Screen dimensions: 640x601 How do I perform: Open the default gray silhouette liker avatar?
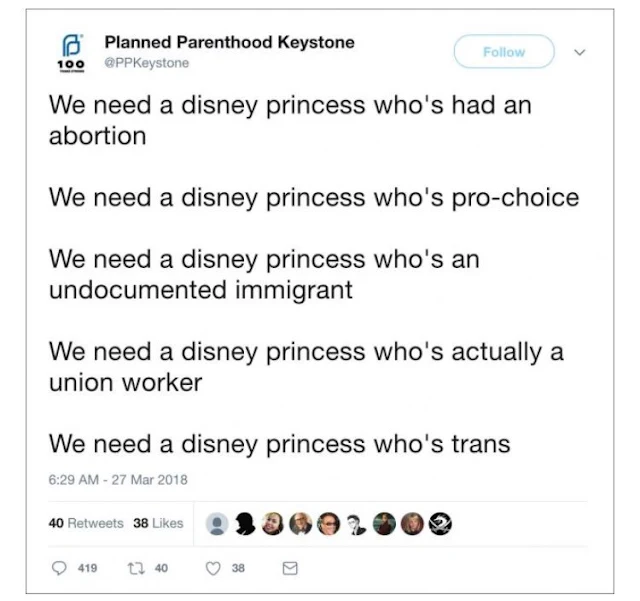[x=216, y=523]
